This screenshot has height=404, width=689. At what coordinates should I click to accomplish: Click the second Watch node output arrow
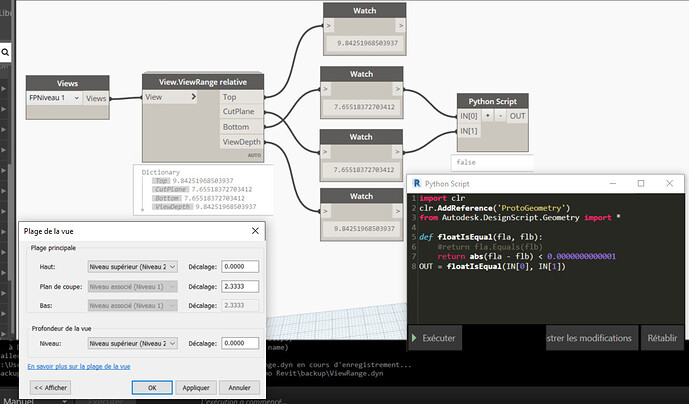click(x=397, y=89)
